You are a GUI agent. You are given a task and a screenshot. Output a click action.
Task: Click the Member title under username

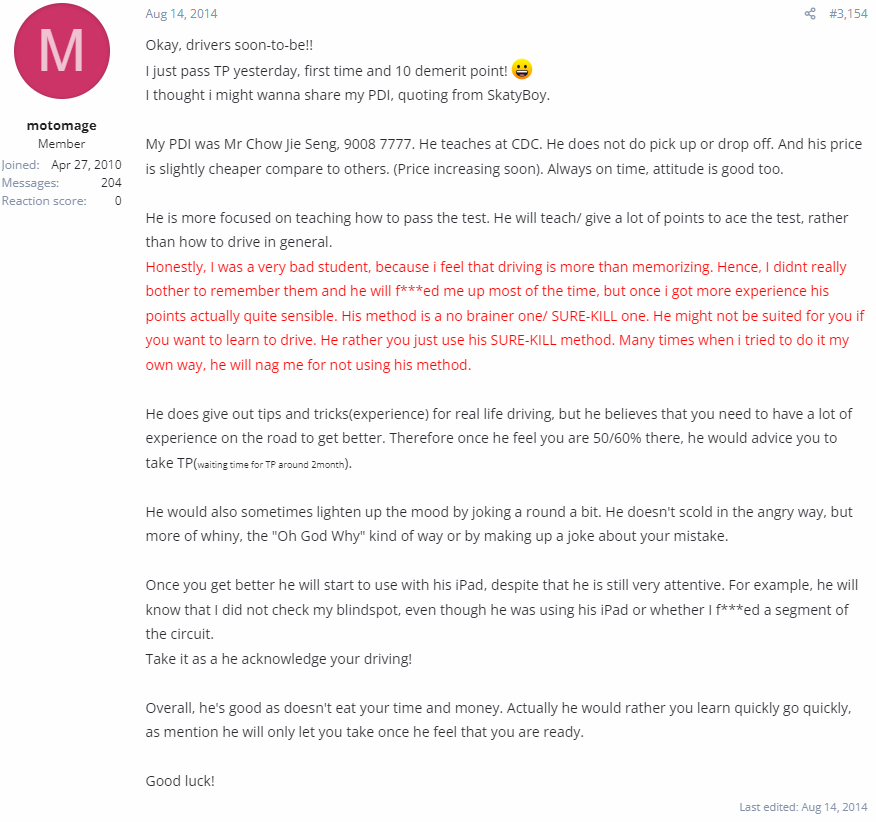click(x=61, y=144)
